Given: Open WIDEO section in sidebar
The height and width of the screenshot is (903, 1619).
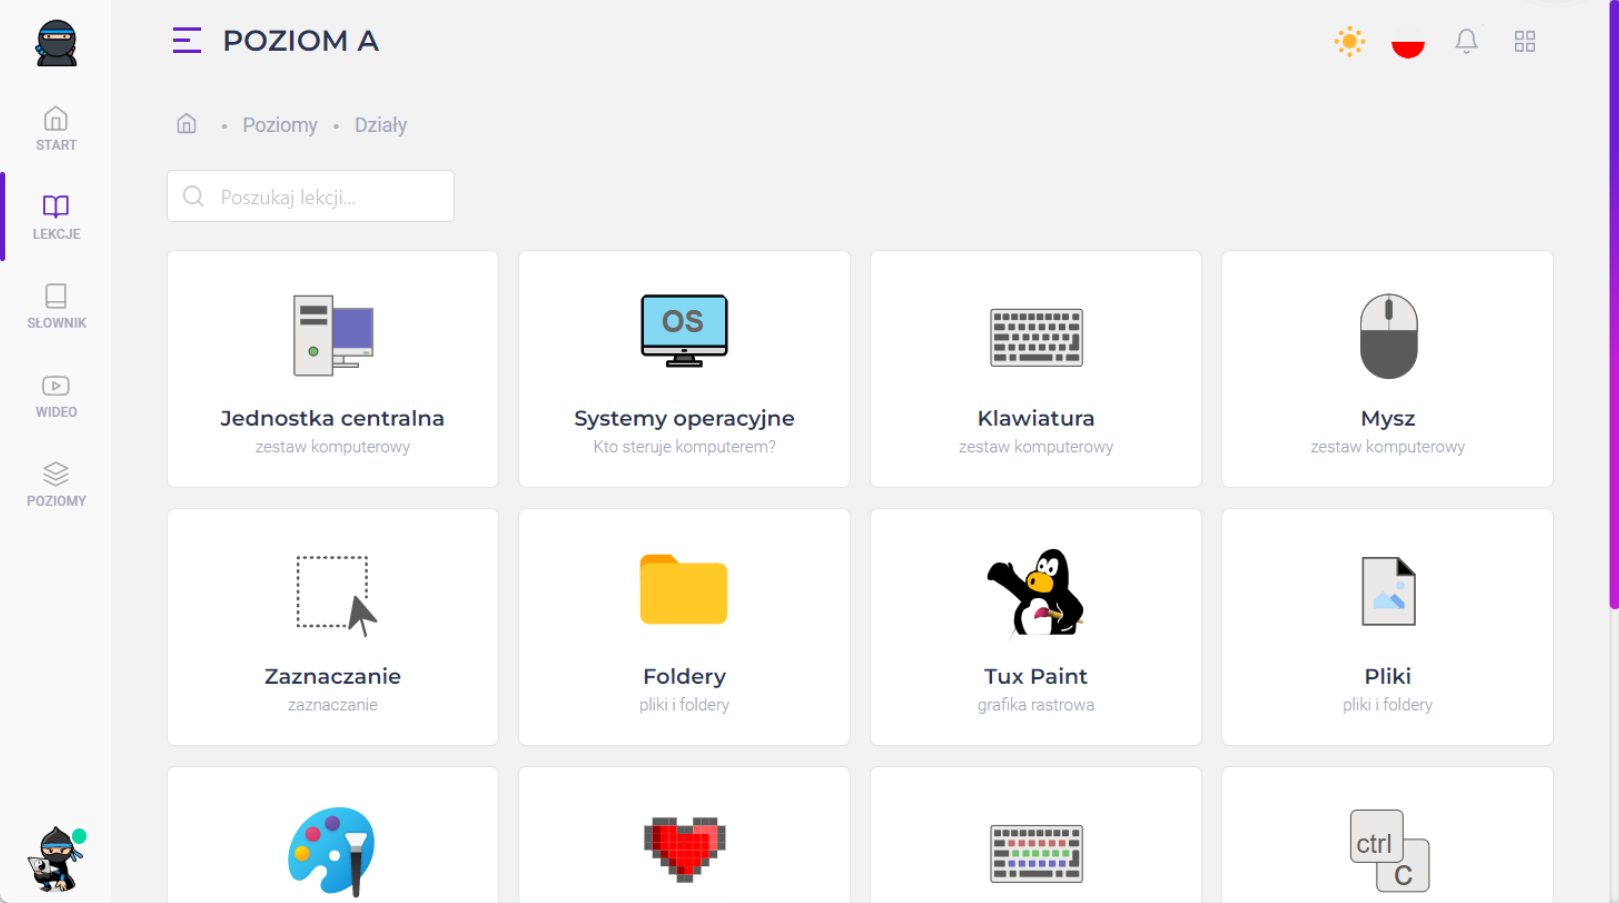Looking at the screenshot, I should coord(56,396).
